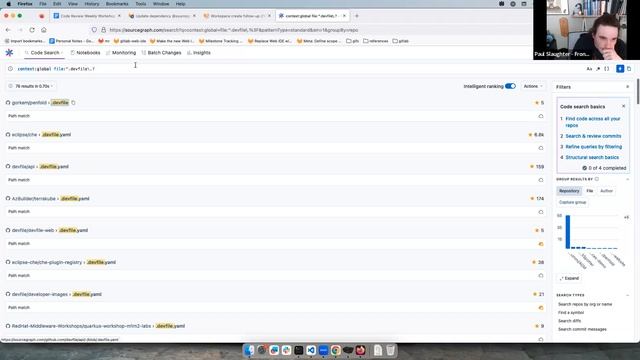Click the Sourcegraph logo icon
This screenshot has width=640, height=360.
(9, 53)
